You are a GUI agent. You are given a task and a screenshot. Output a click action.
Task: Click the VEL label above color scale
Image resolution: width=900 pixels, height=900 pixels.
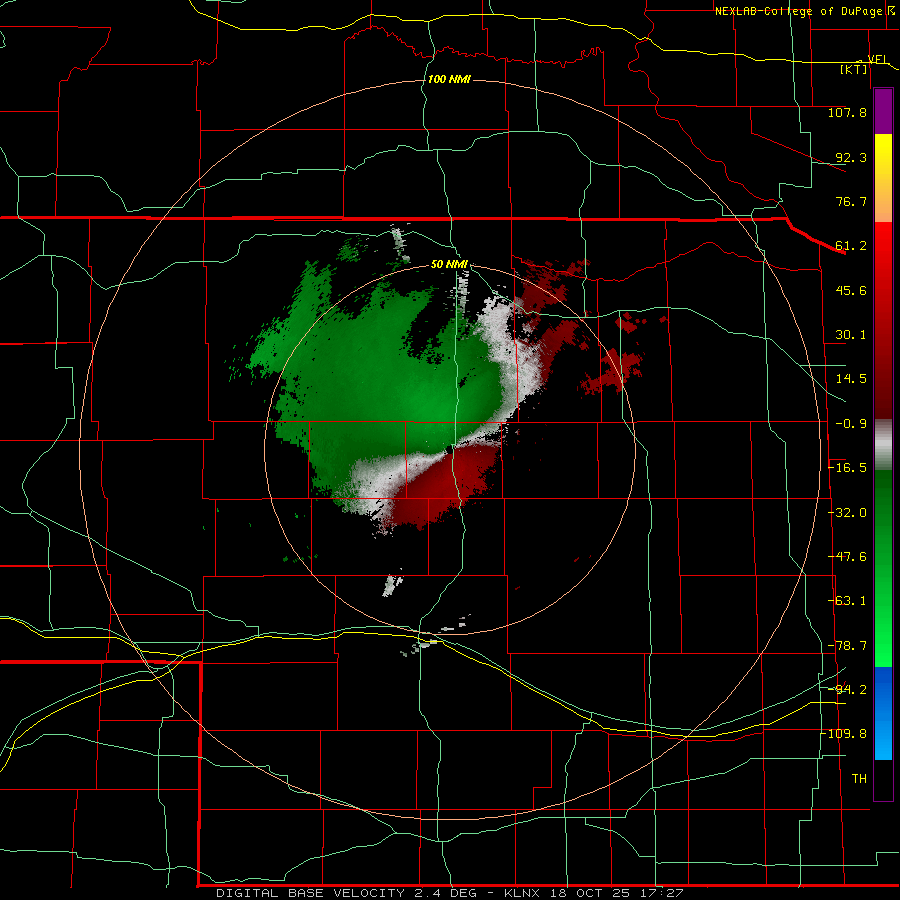point(876,59)
